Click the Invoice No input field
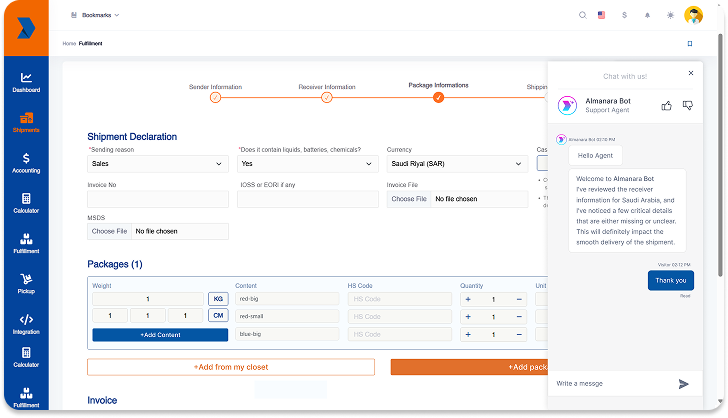The image size is (728, 418). click(158, 199)
